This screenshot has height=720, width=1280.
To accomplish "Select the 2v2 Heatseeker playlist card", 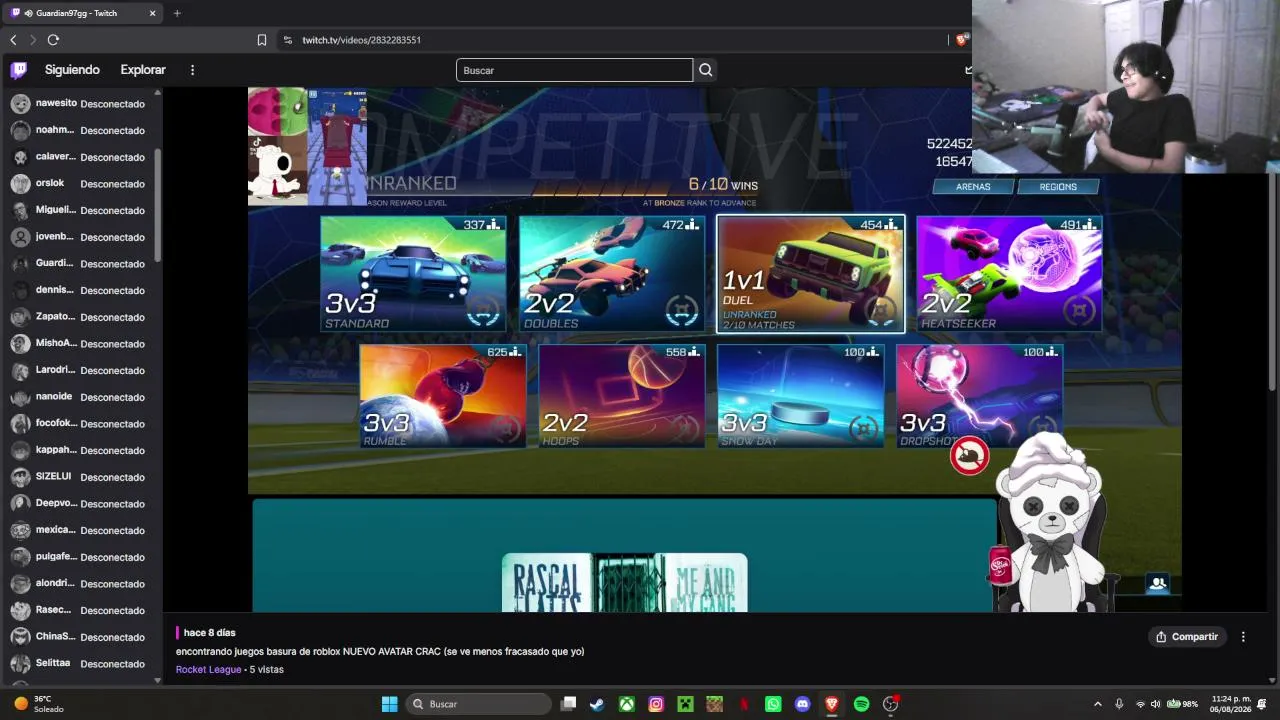I will (x=1010, y=273).
